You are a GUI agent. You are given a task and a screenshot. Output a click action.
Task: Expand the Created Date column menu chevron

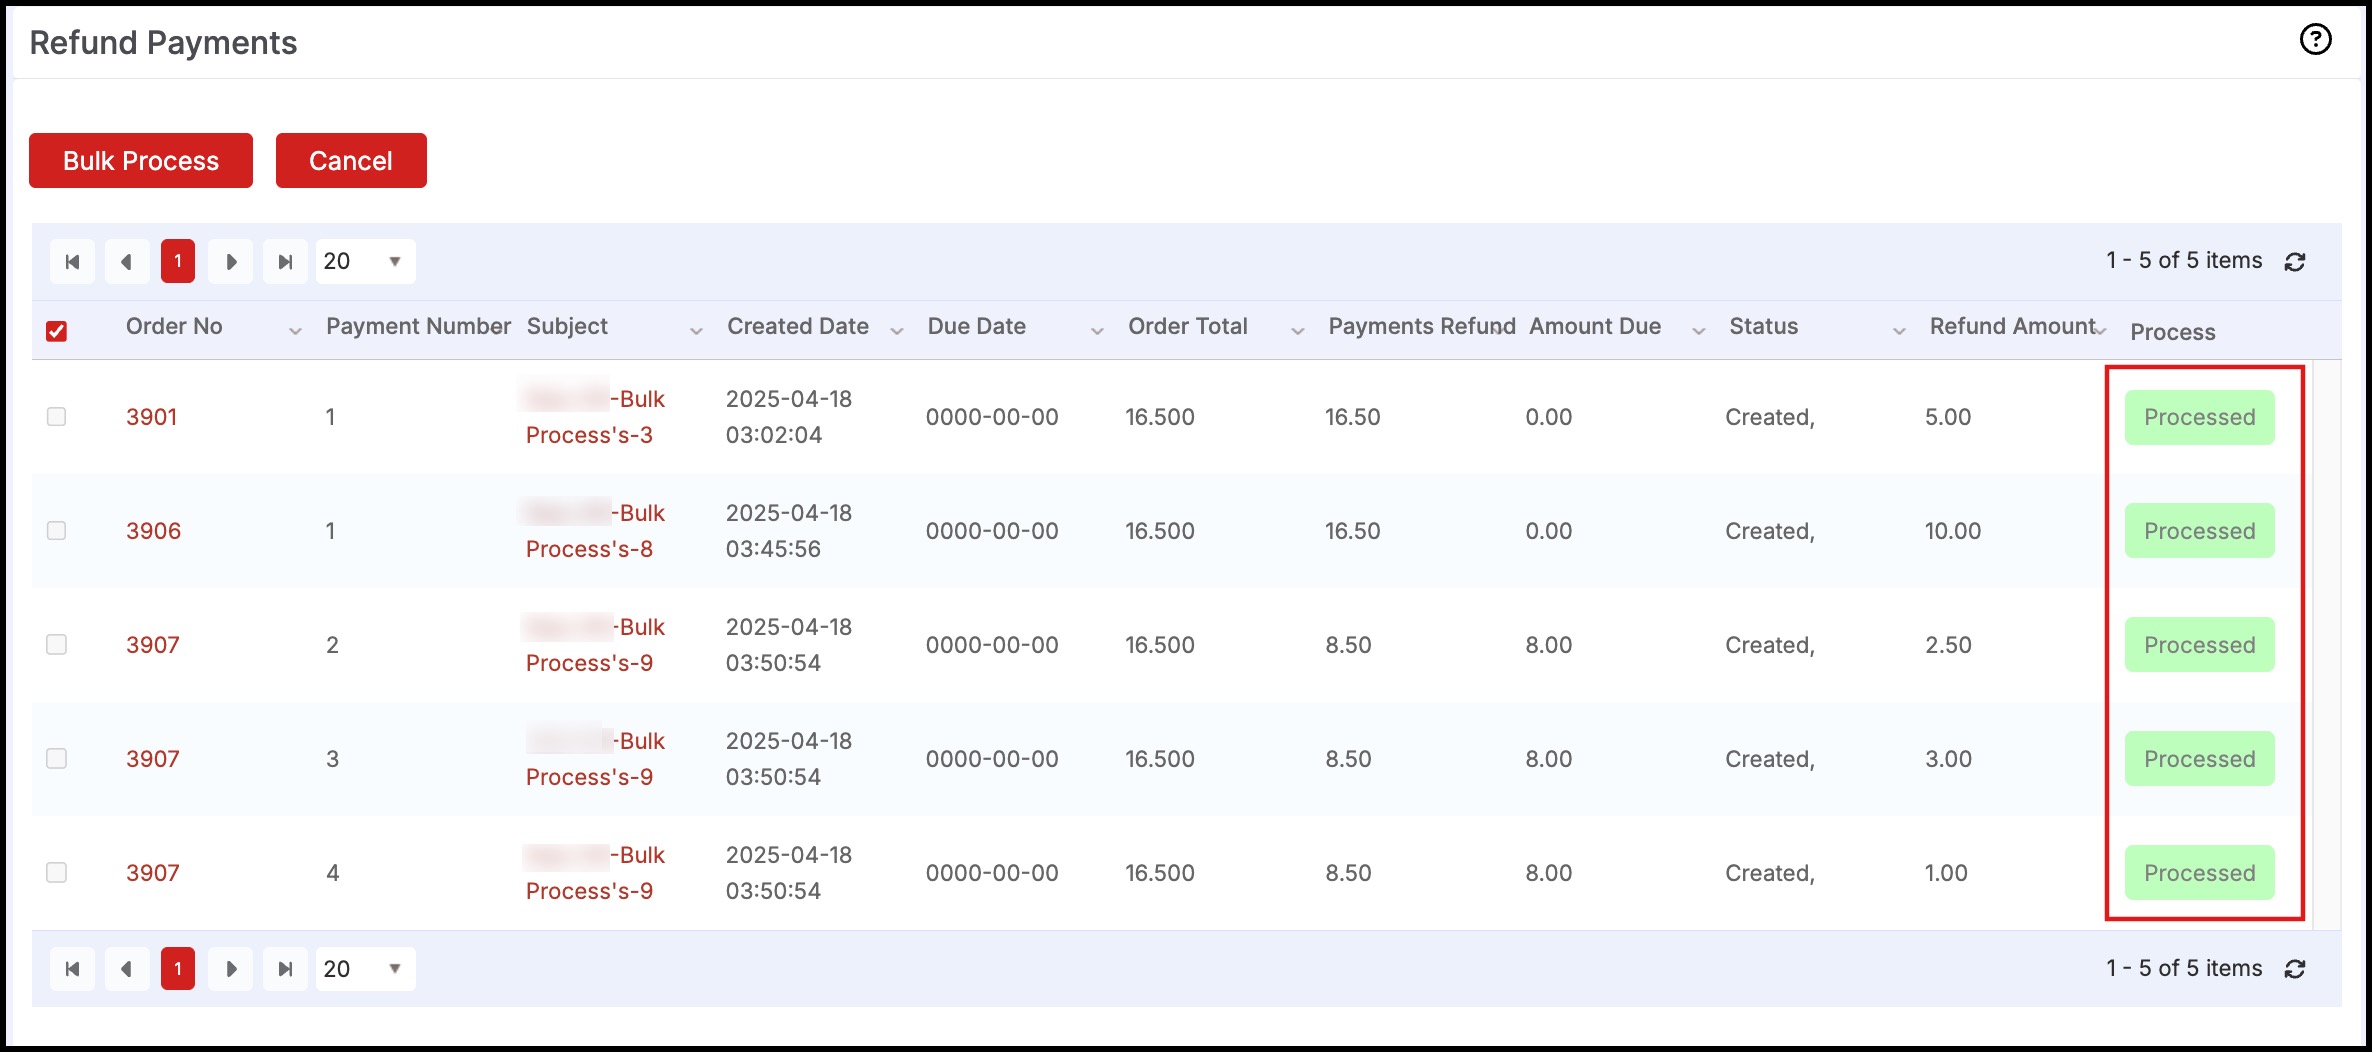pyautogui.click(x=897, y=331)
